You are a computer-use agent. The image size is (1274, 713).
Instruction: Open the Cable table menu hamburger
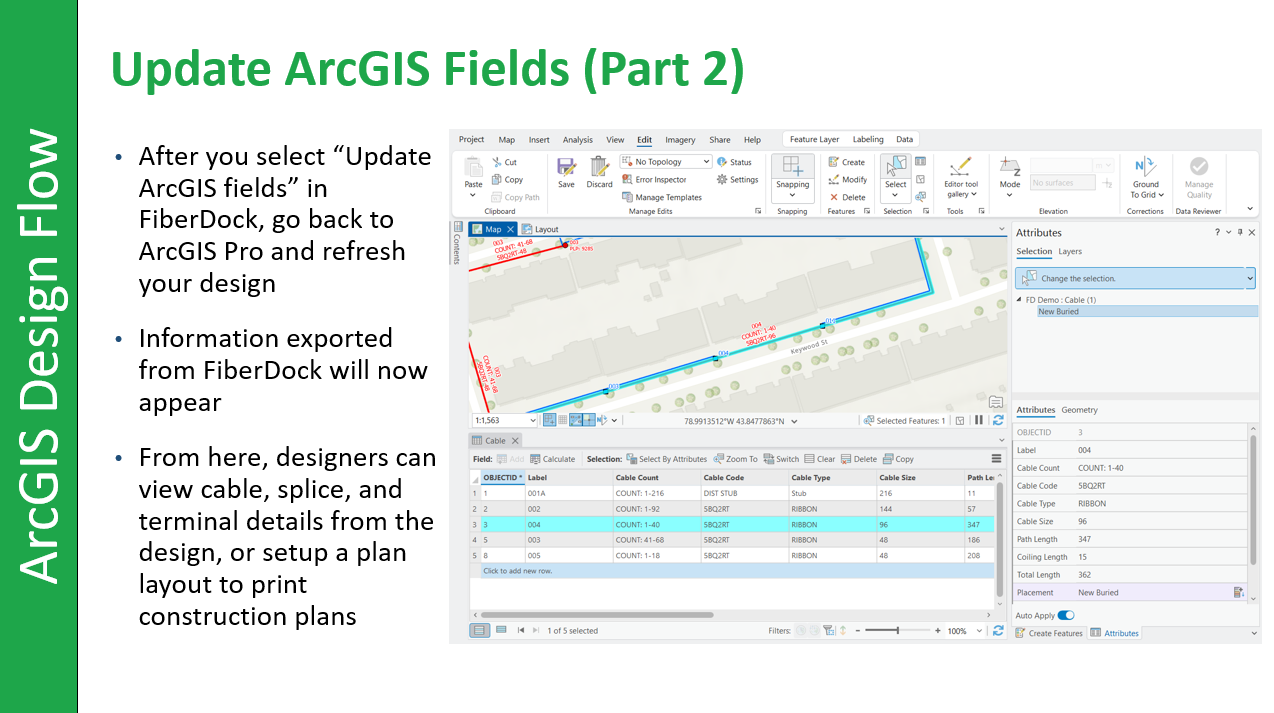pyautogui.click(x=996, y=459)
